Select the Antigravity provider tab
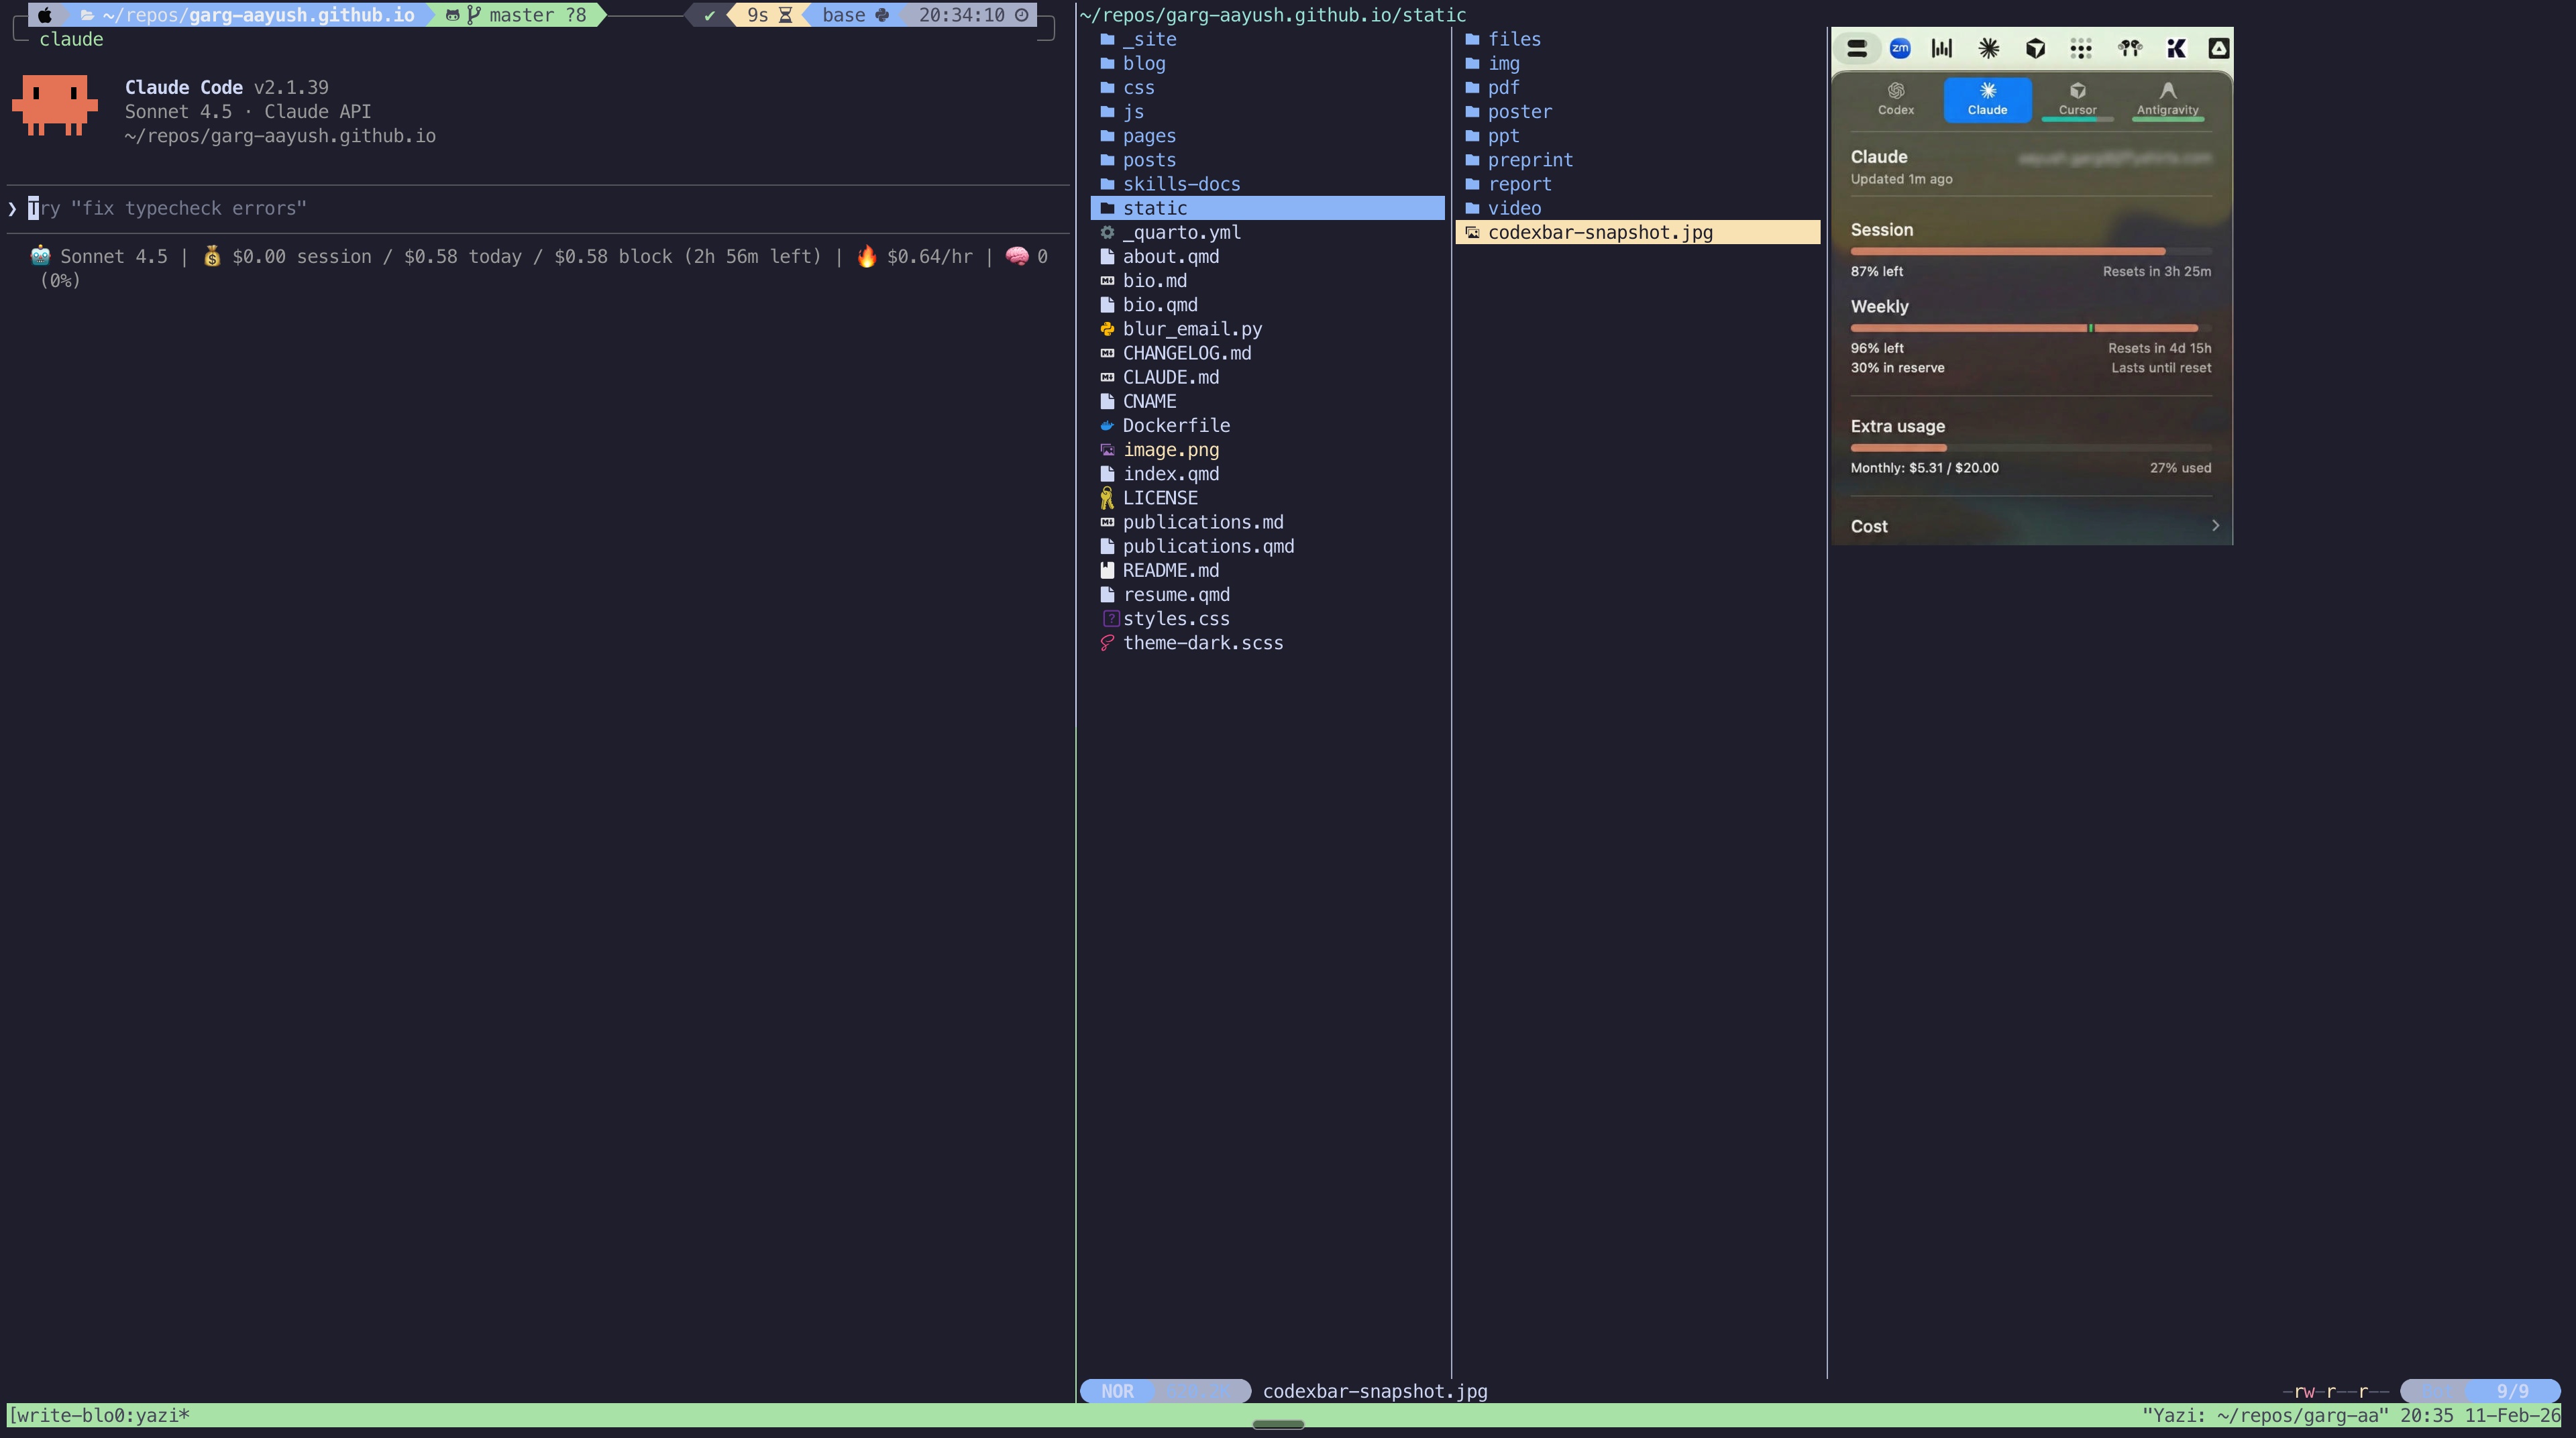The height and width of the screenshot is (1438, 2576). click(x=2167, y=99)
